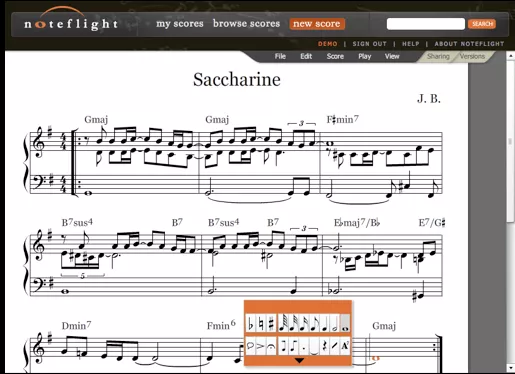Image resolution: width=515 pixels, height=374 pixels.
Task: Apply the accent articulation from the palette
Action: click(261, 346)
